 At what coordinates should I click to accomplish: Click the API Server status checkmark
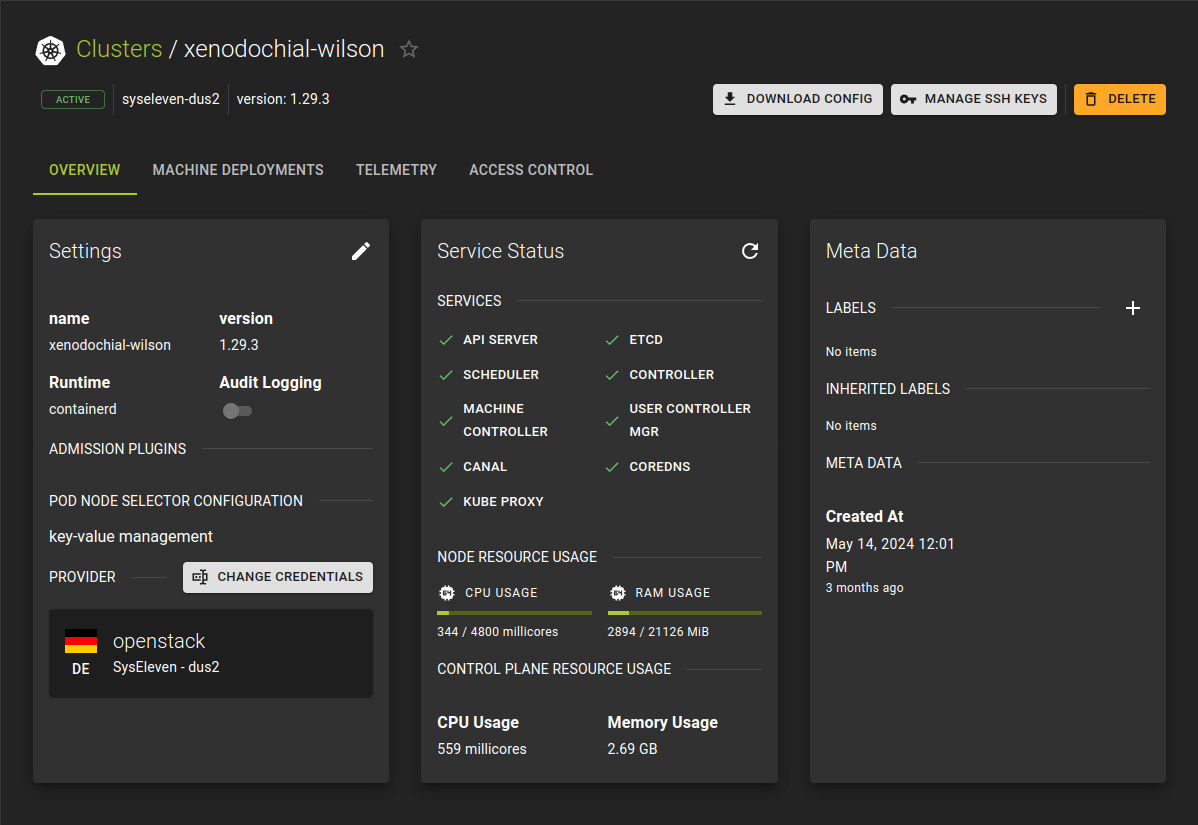(447, 340)
